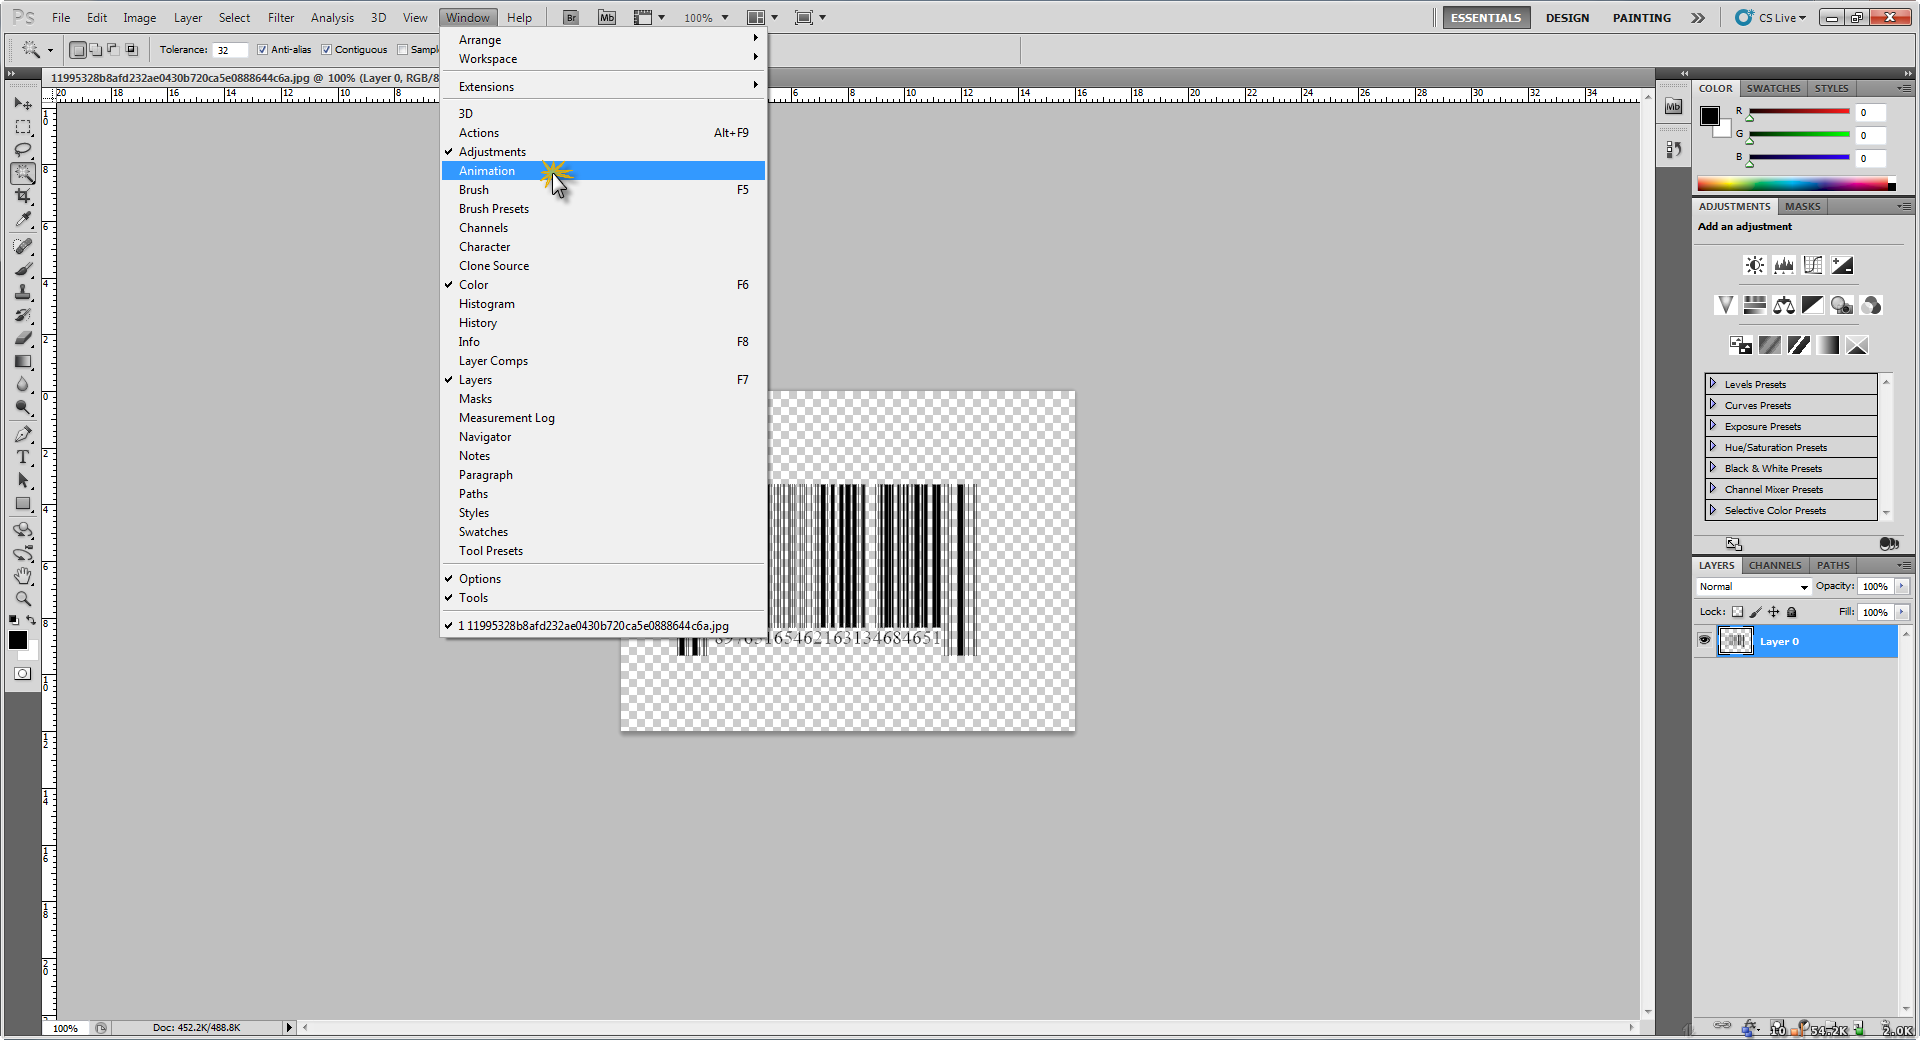Open the layer blend mode dropdown

tap(1754, 587)
